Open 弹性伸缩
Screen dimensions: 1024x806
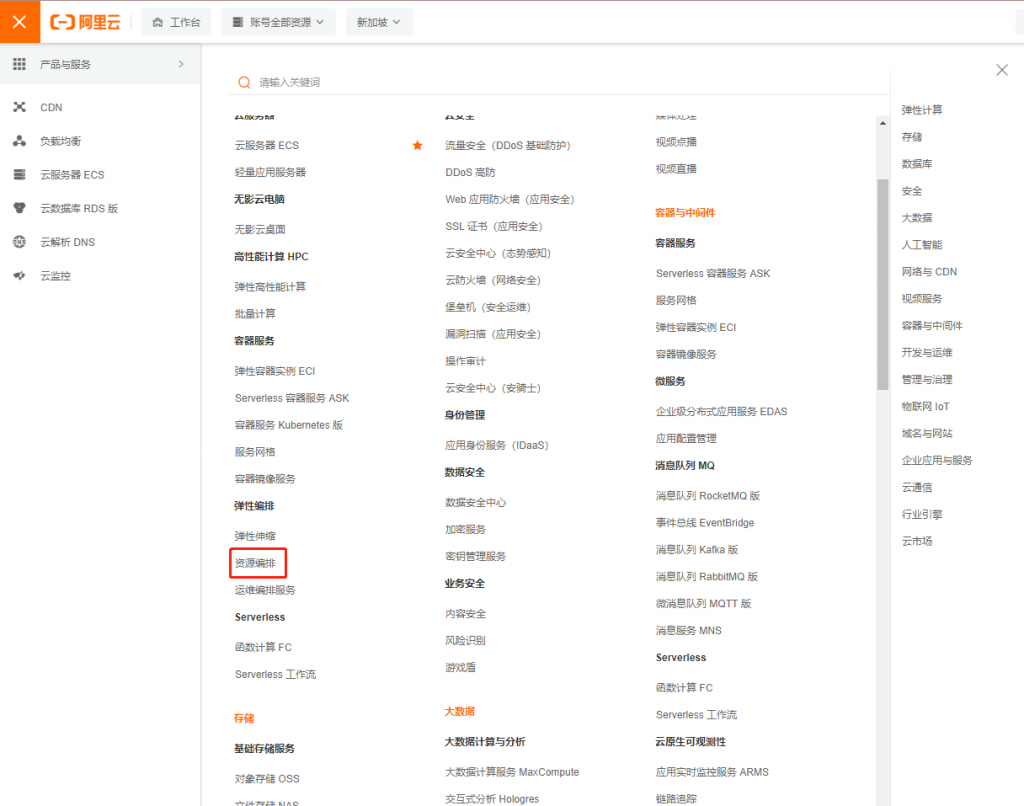(255, 536)
